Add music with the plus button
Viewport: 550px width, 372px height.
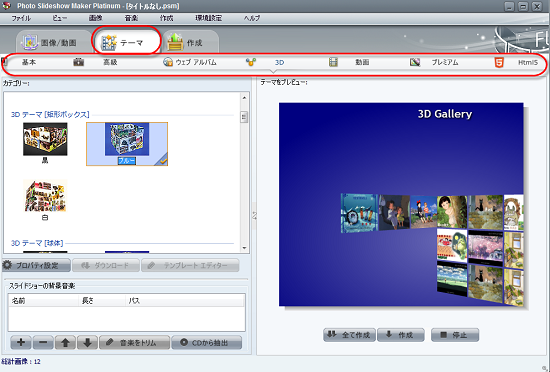tap(21, 343)
